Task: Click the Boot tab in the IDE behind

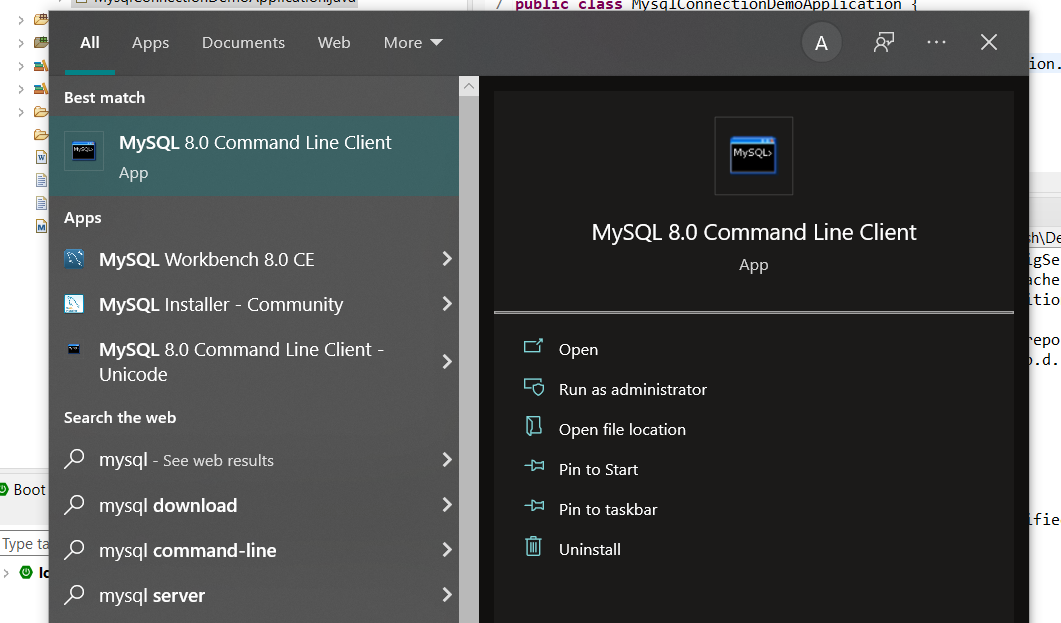Action: 24,490
